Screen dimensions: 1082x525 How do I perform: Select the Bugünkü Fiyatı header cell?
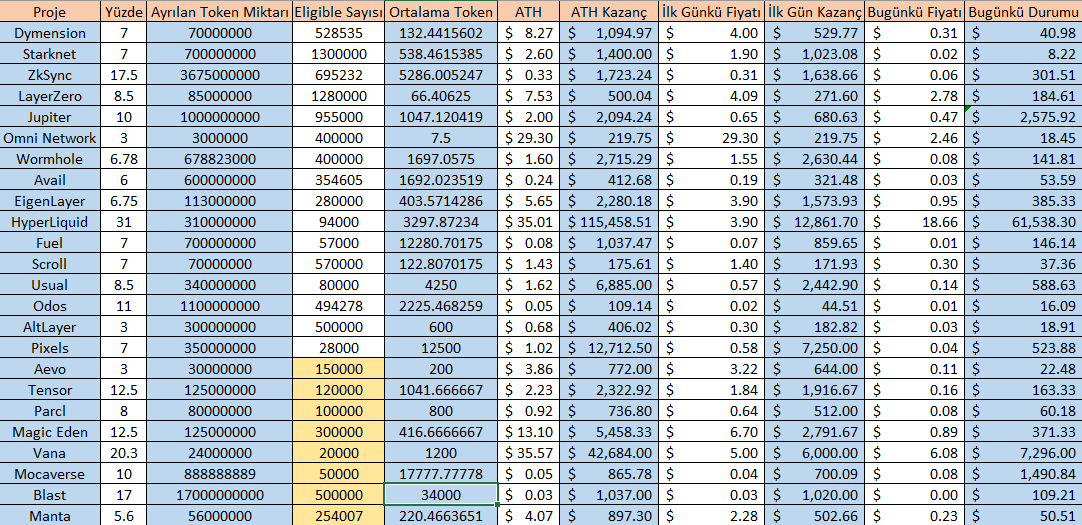point(914,12)
